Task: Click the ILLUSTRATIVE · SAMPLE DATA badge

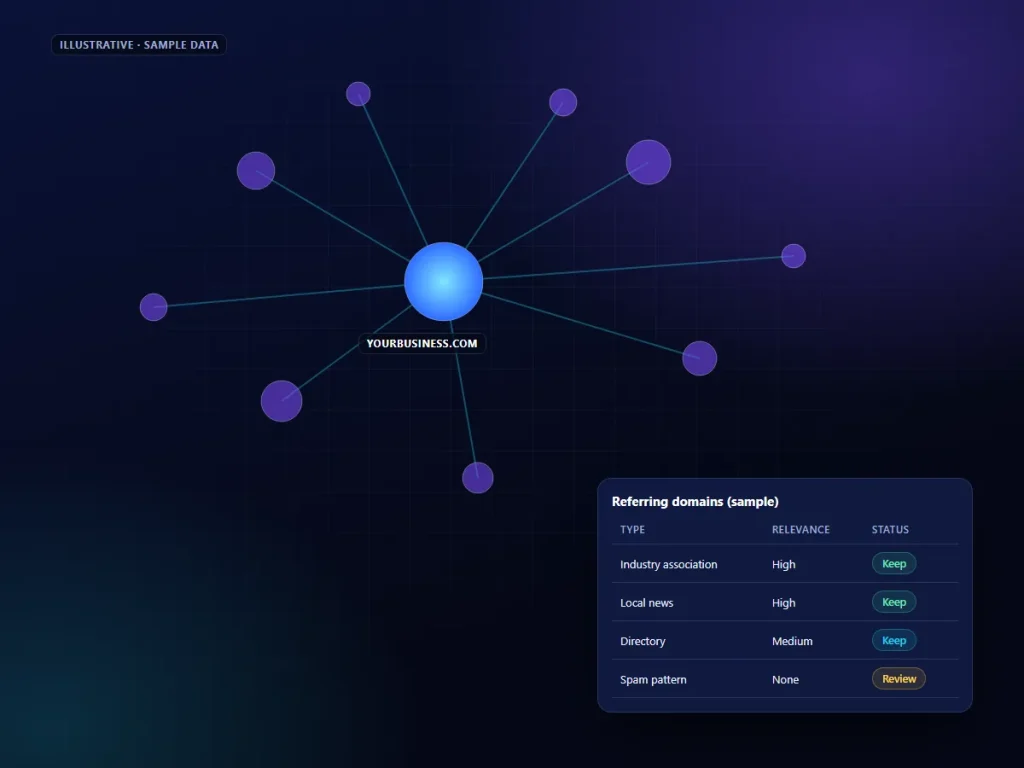Action: [139, 45]
